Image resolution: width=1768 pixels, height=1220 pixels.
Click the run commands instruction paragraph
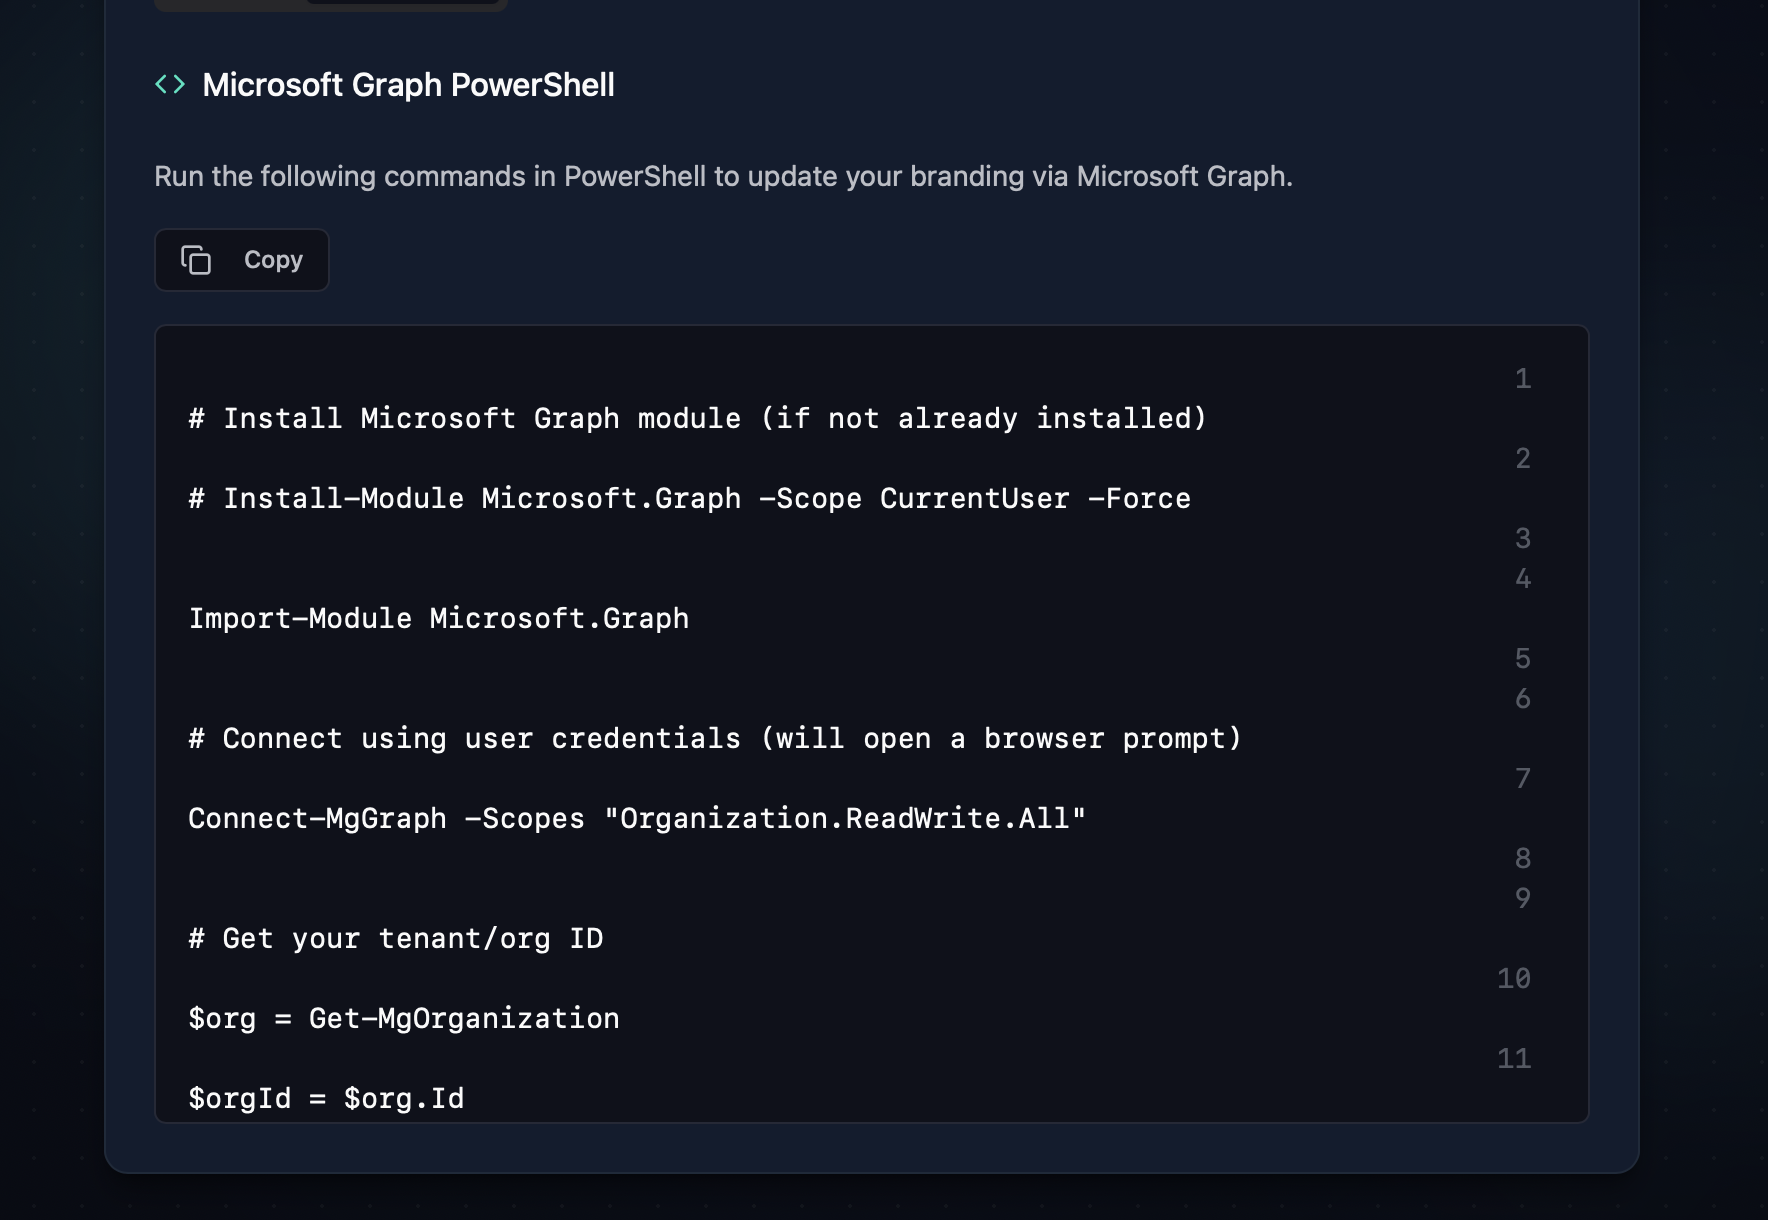click(723, 176)
